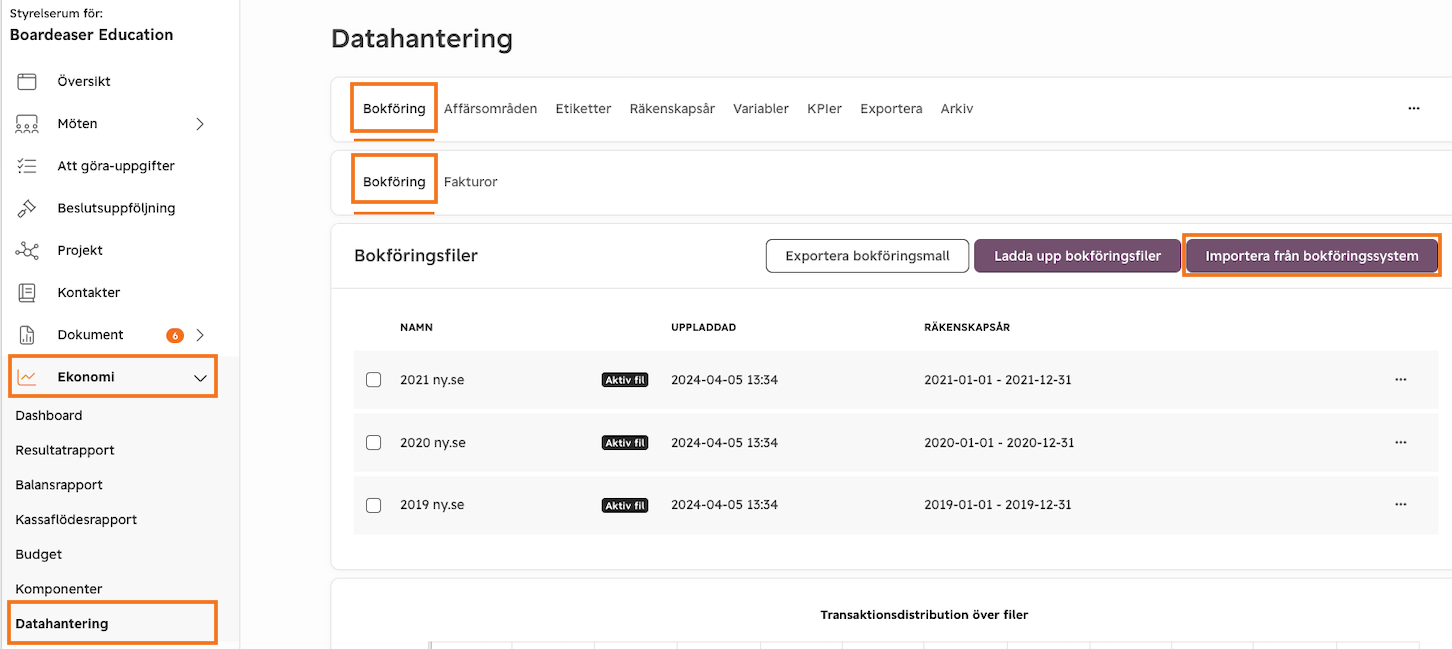Select the 2020 ny.se checkbox
Image resolution: width=1452 pixels, height=649 pixels.
[373, 442]
